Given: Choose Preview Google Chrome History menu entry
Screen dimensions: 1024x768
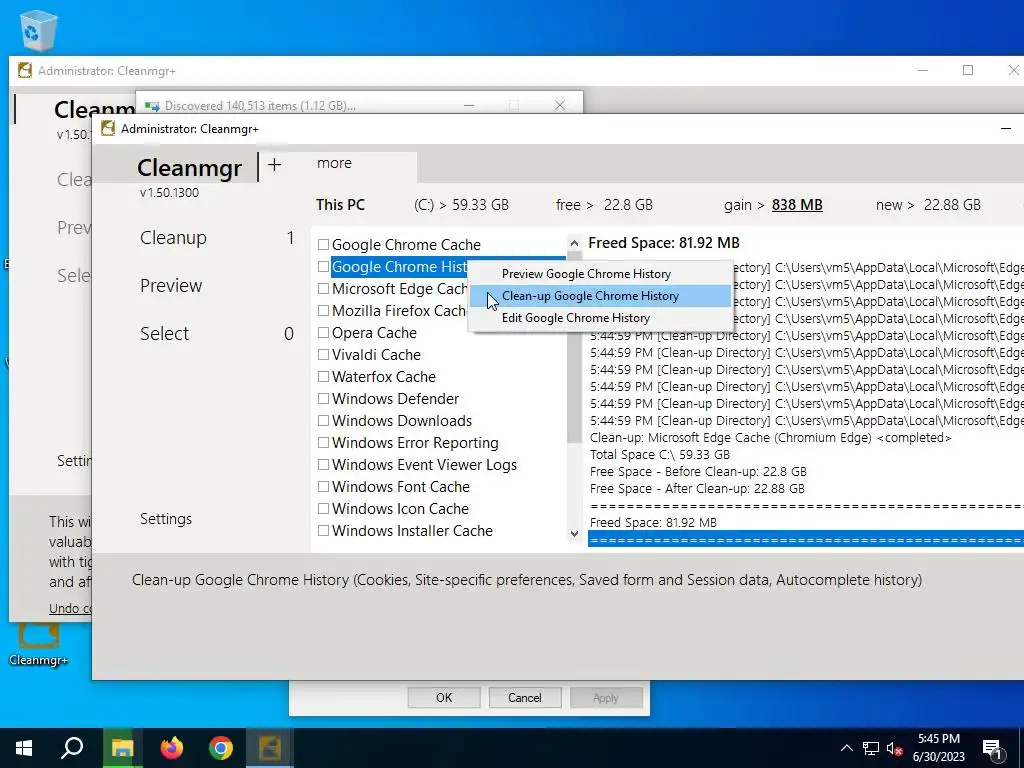Looking at the screenshot, I should [x=600, y=274].
